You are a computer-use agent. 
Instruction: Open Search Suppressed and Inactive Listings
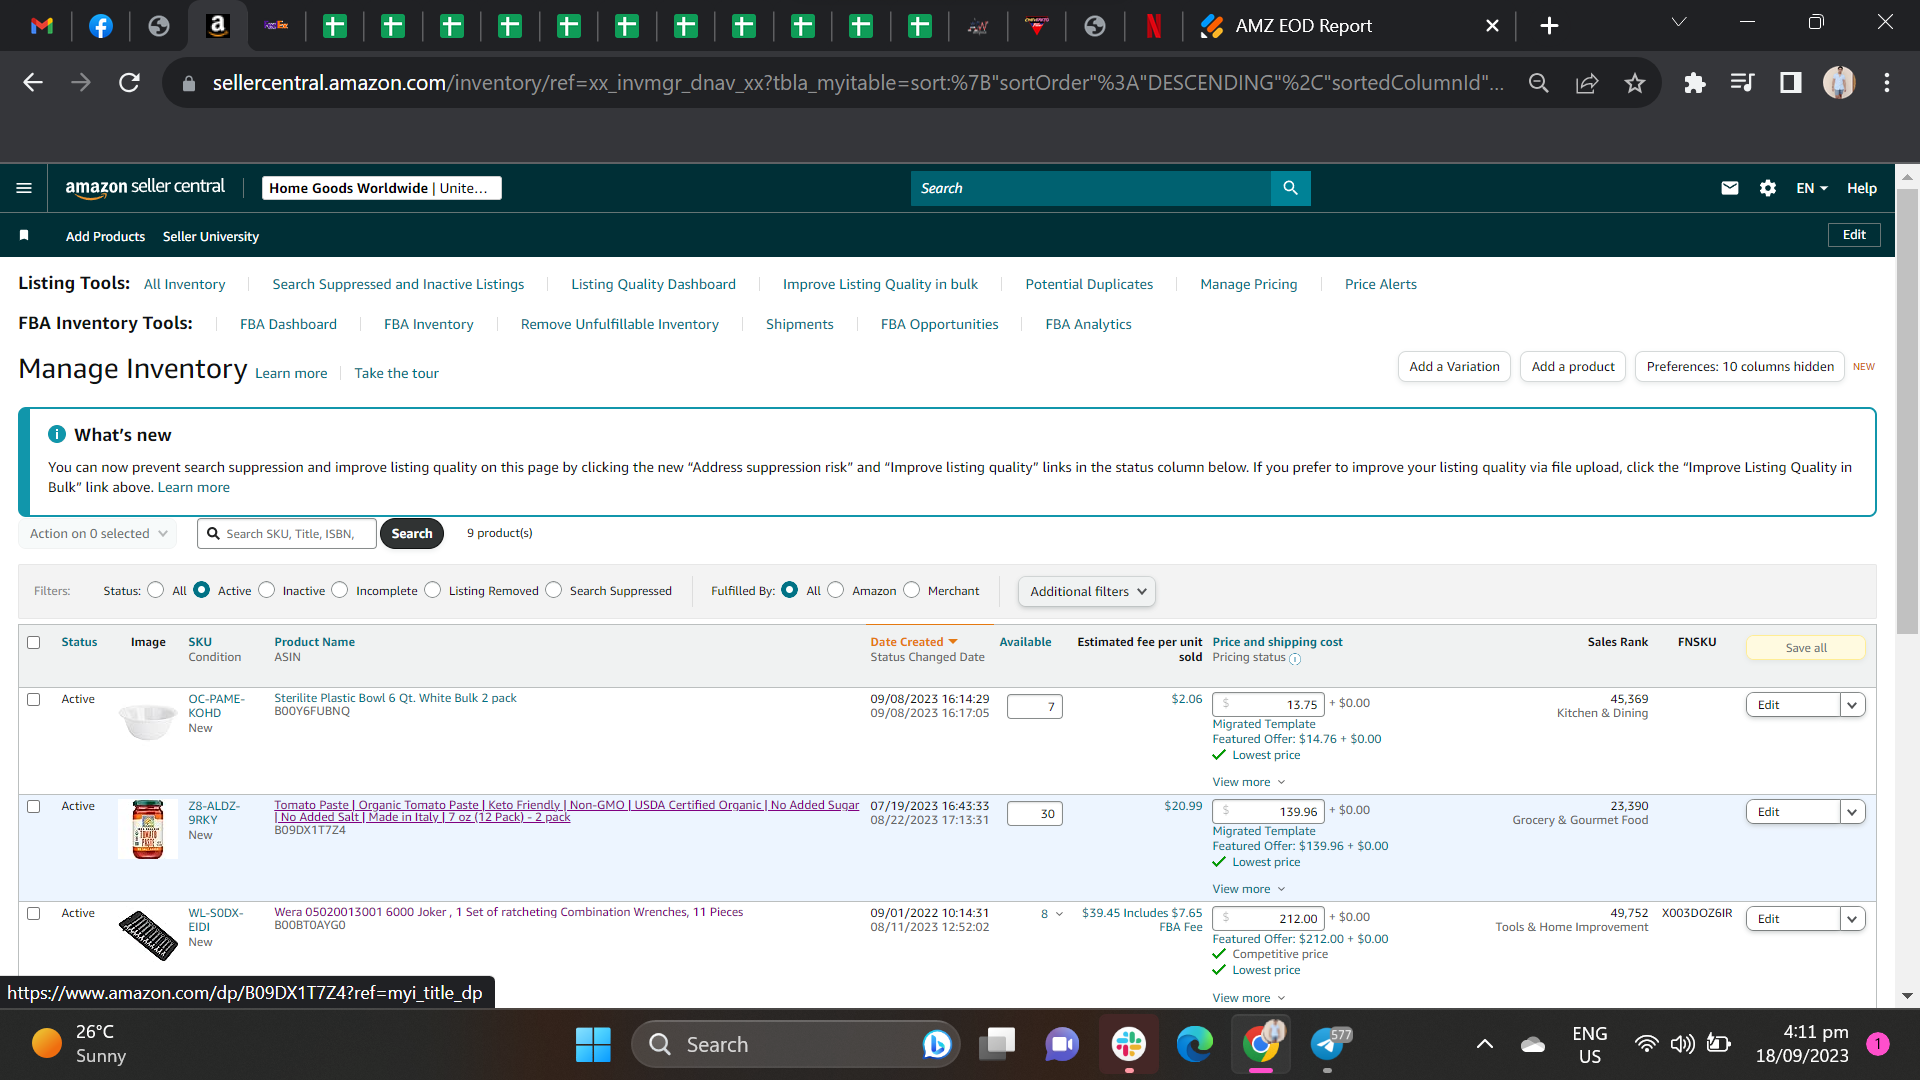(x=398, y=284)
